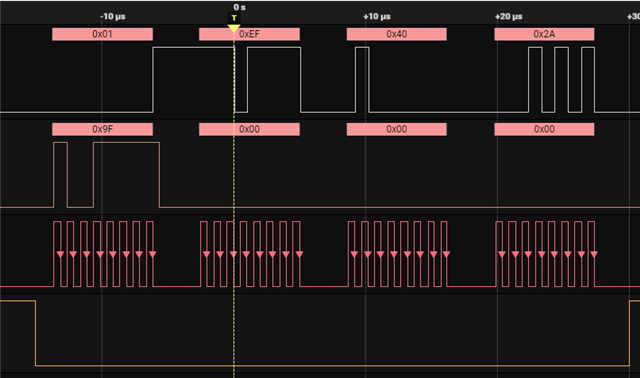640x378 pixels.
Task: Click first clock edge arrow of first burst
Action: coord(60,255)
